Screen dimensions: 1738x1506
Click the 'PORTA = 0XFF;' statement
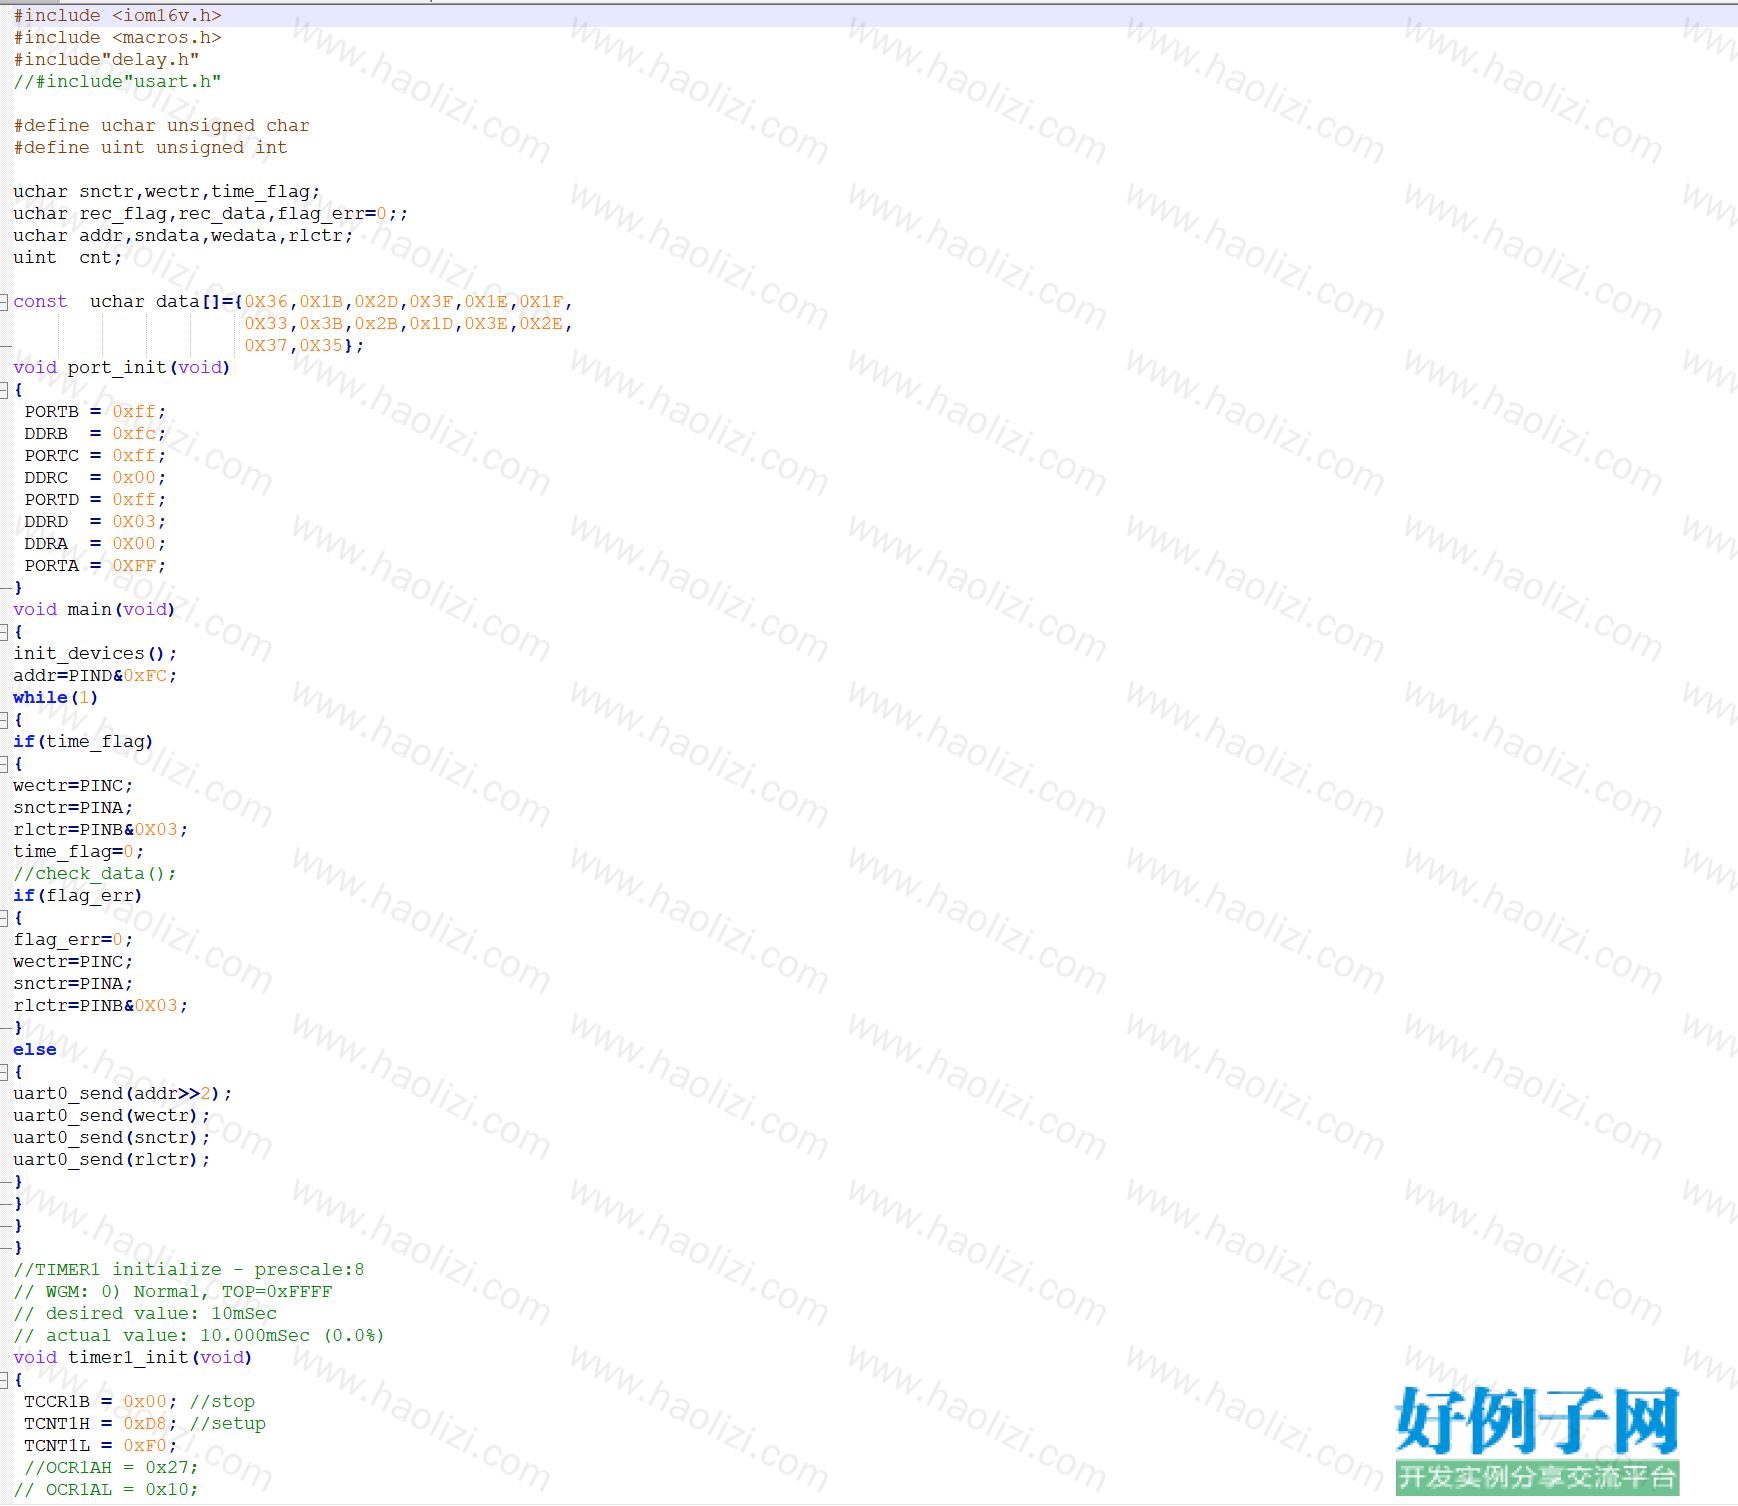tap(95, 566)
